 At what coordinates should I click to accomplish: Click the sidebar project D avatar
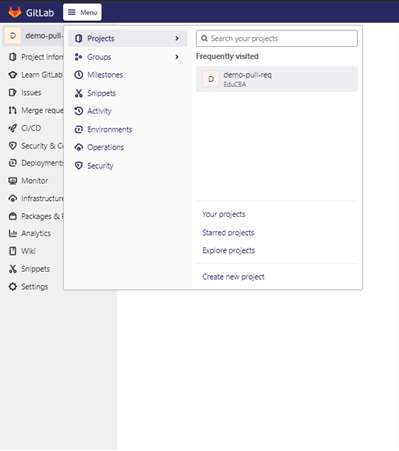click(13, 36)
